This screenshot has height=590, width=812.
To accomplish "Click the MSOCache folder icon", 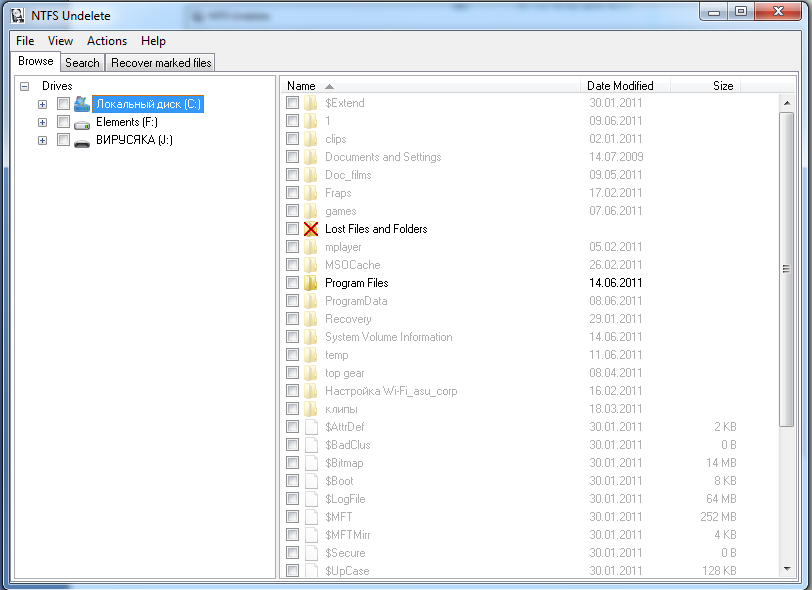I will click(311, 265).
